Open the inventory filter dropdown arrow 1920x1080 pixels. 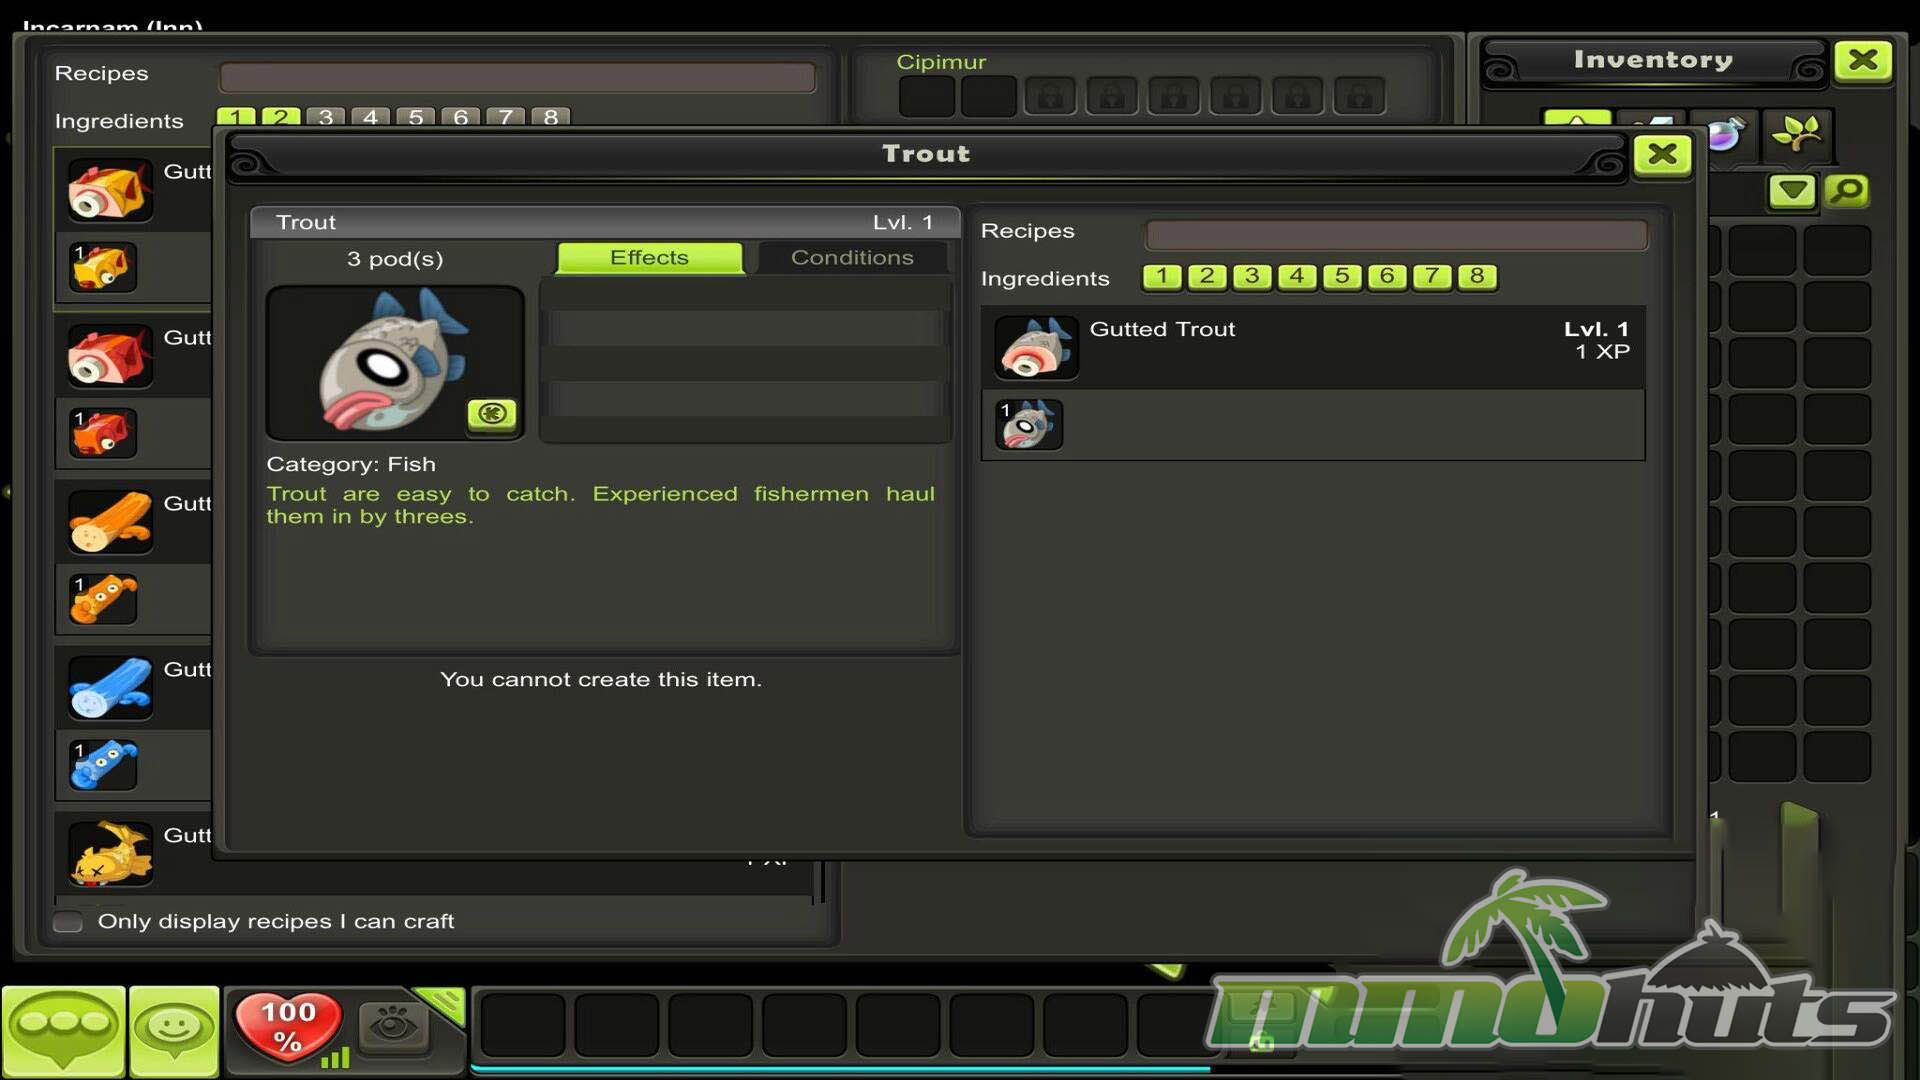point(1791,190)
